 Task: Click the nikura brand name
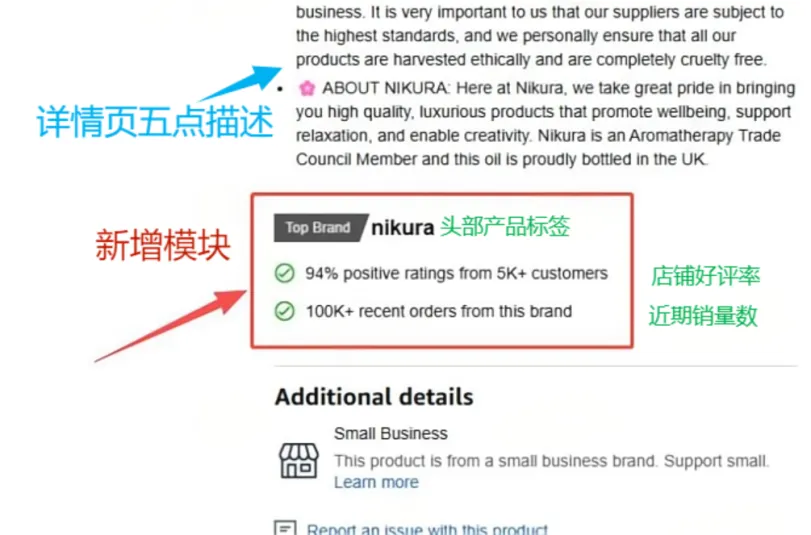(402, 227)
